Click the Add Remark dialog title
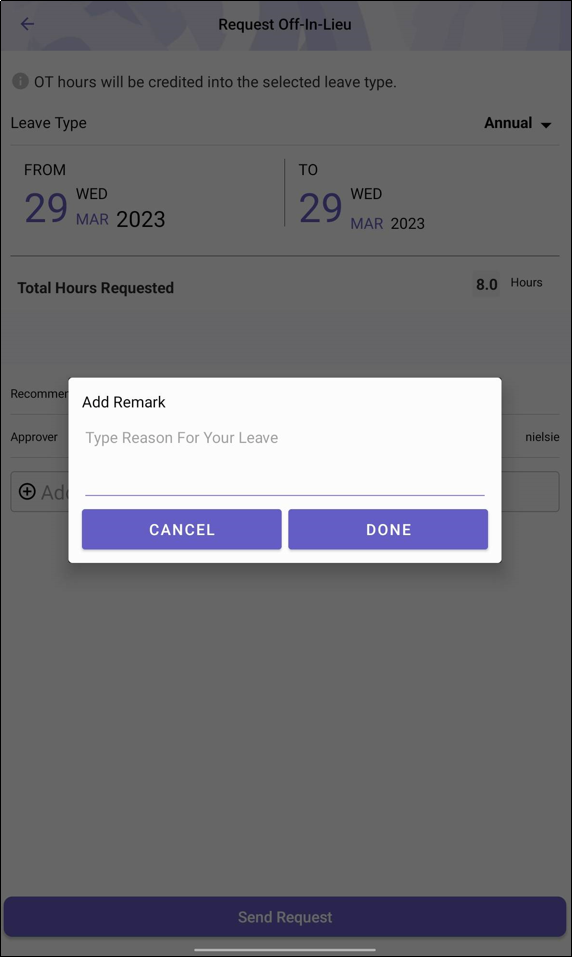 pos(124,402)
